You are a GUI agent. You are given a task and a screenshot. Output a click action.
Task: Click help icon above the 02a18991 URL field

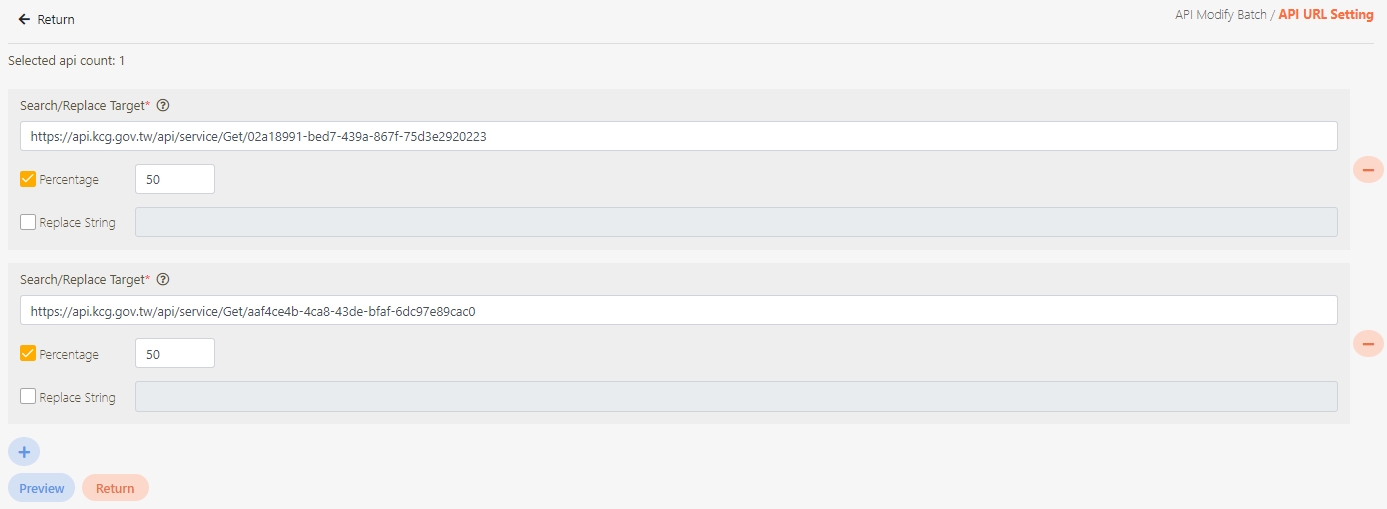point(163,105)
